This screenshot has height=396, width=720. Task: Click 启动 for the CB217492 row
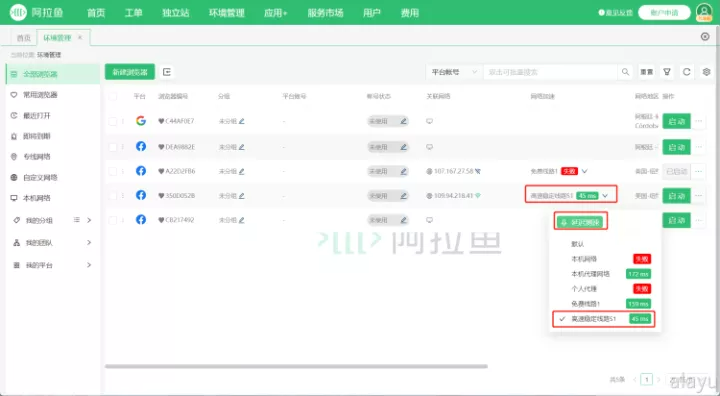(x=676, y=221)
